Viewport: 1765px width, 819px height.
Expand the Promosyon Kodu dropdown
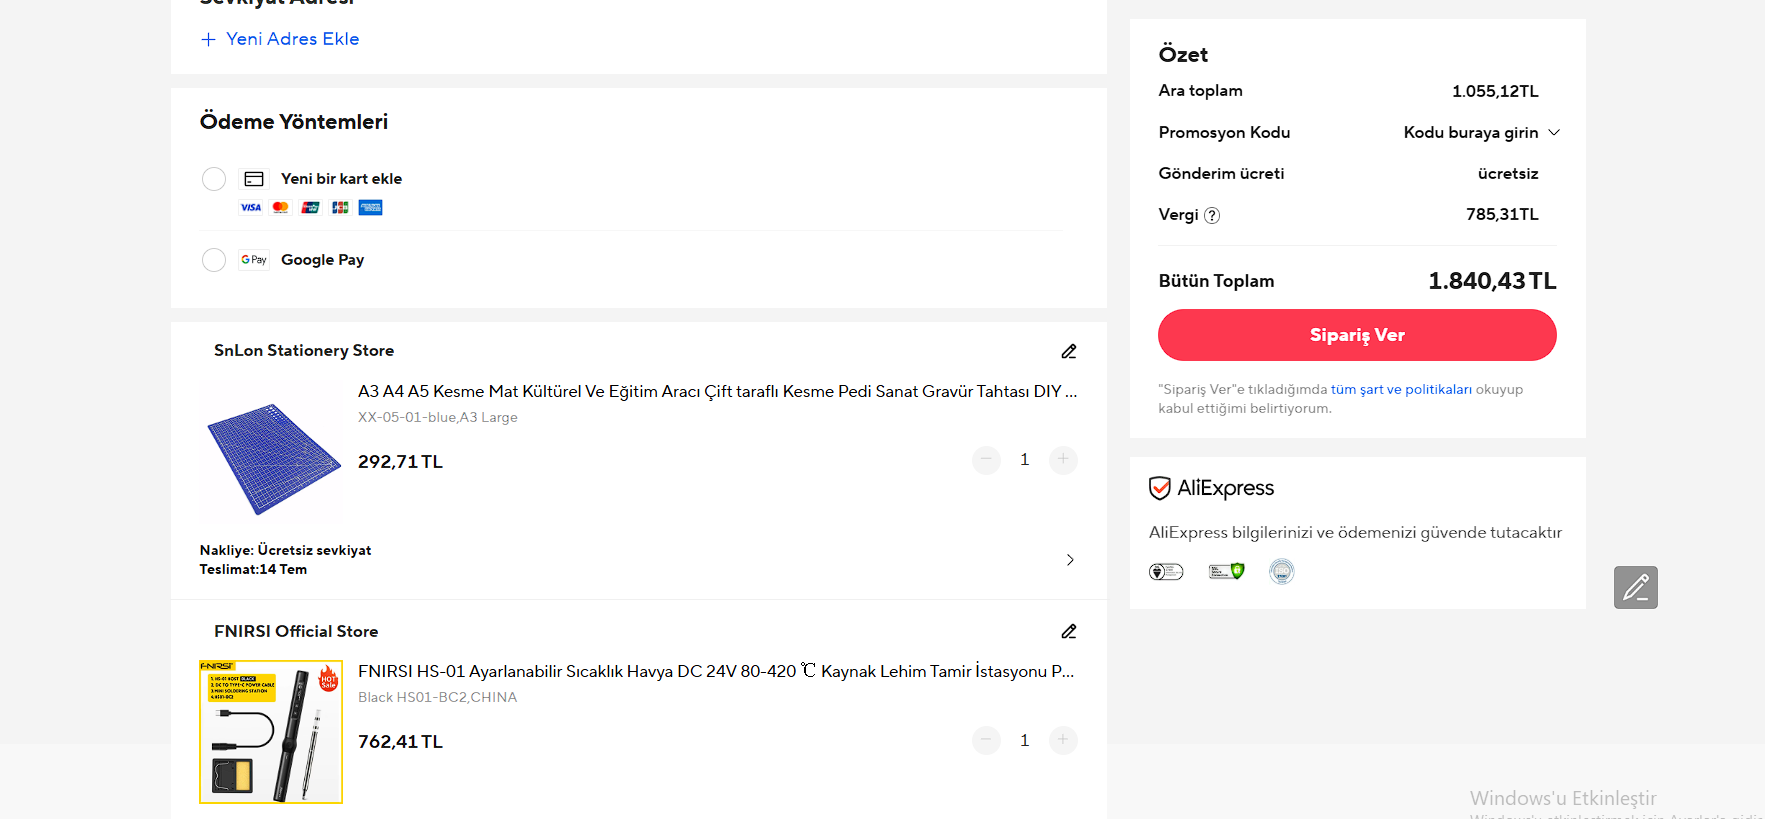(x=1554, y=132)
